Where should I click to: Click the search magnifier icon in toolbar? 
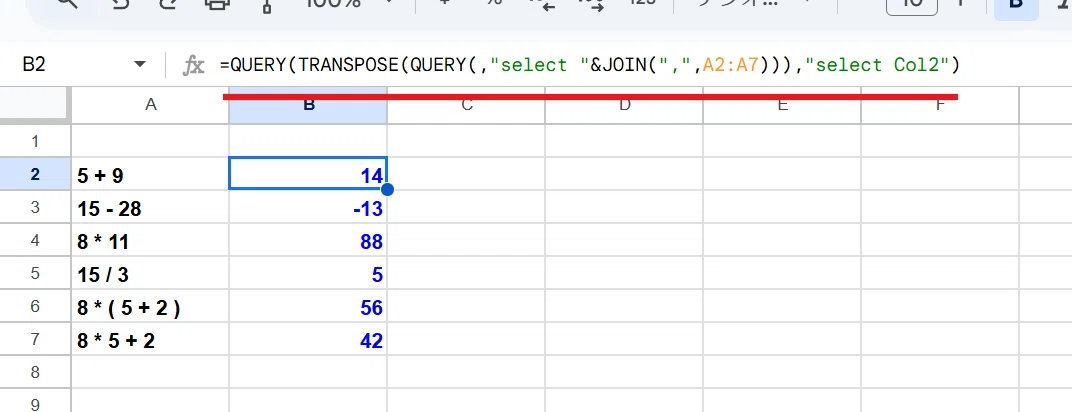pyautogui.click(x=66, y=4)
